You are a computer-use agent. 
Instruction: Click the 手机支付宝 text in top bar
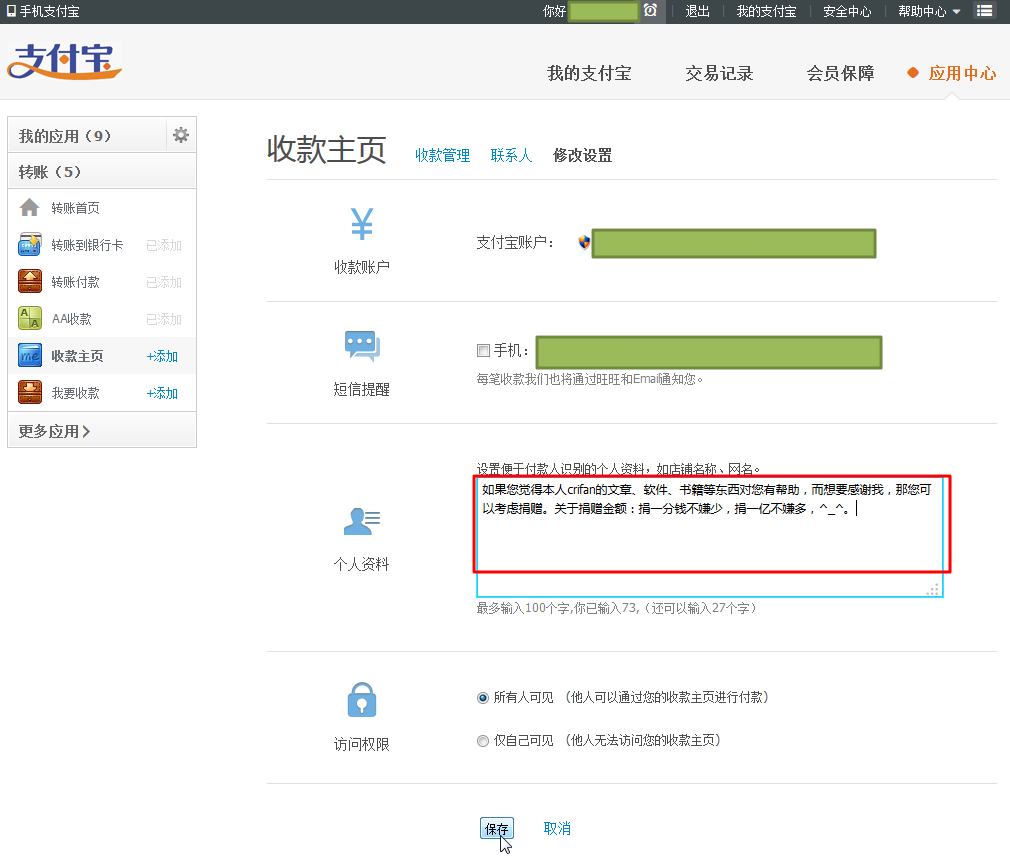(x=50, y=11)
